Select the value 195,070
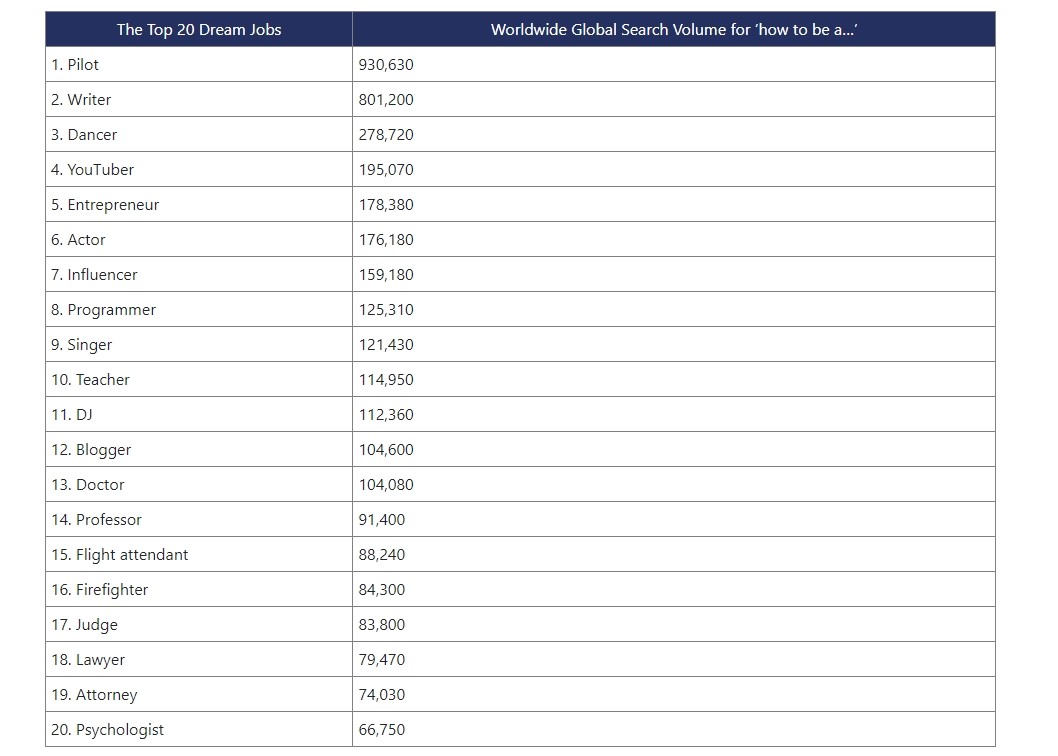This screenshot has width=1058, height=756. [x=386, y=170]
